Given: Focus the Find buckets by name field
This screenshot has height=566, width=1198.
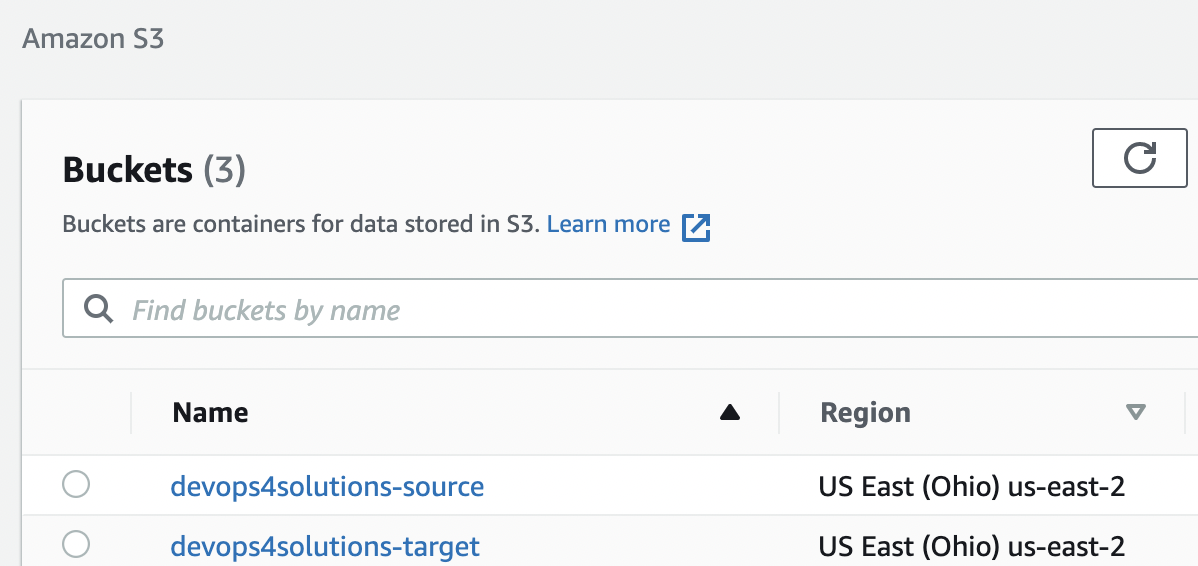Looking at the screenshot, I should 600,310.
